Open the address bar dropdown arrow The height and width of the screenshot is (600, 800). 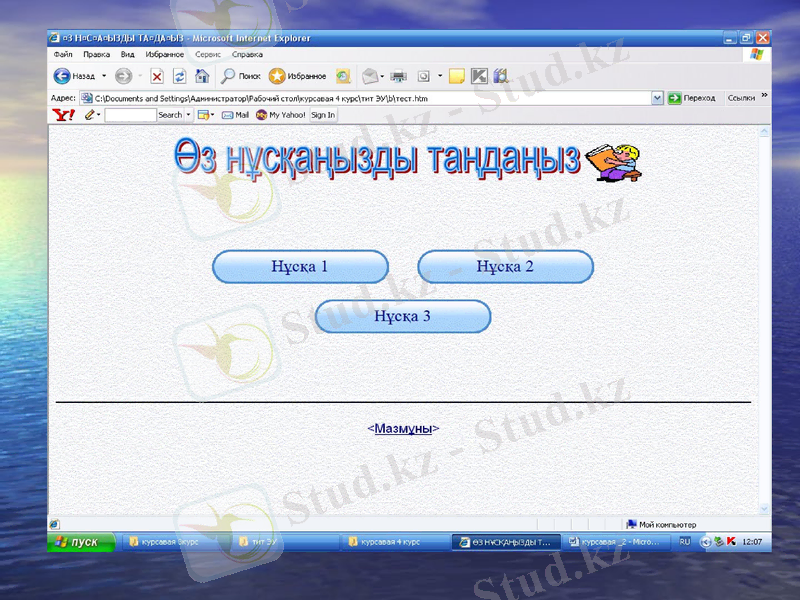655,97
